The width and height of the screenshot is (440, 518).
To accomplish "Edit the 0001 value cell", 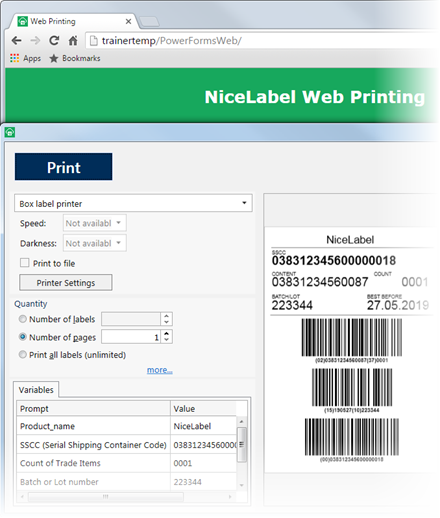I will pos(203,463).
